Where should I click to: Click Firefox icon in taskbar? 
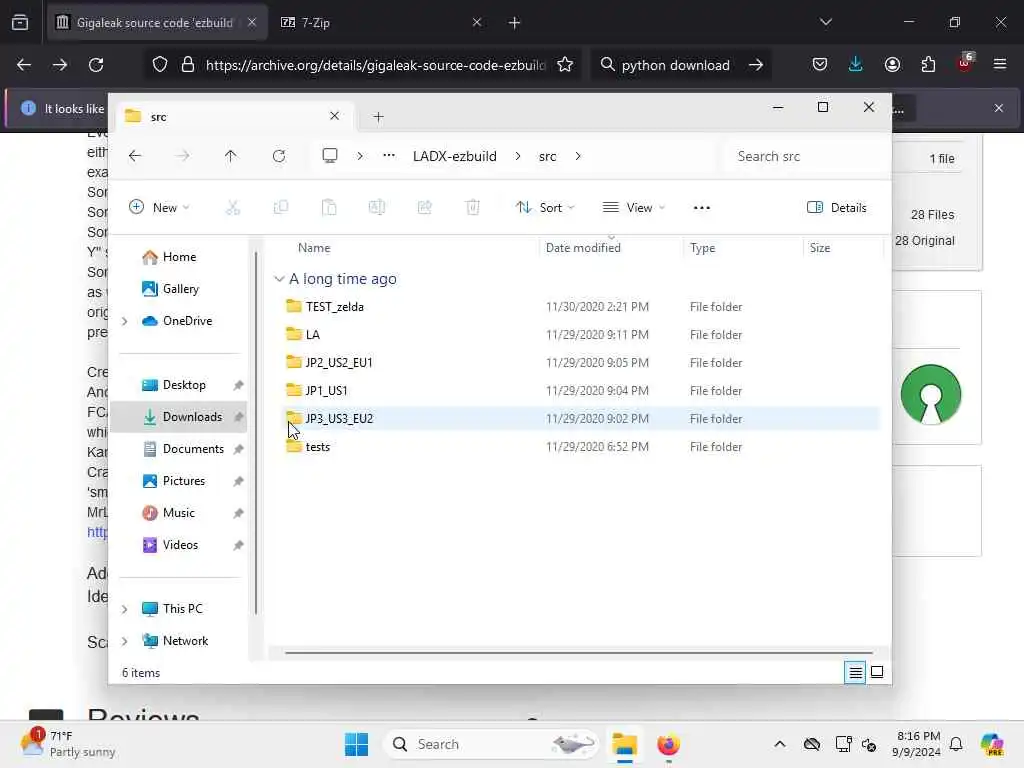668,744
